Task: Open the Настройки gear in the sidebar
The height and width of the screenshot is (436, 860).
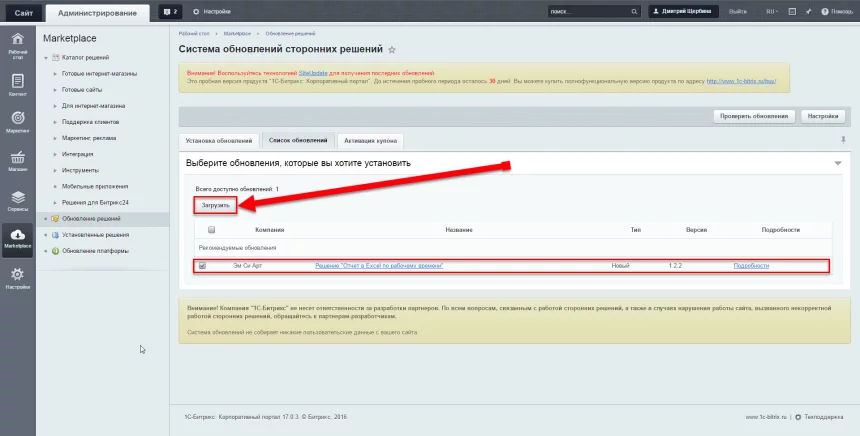Action: pyautogui.click(x=17, y=276)
